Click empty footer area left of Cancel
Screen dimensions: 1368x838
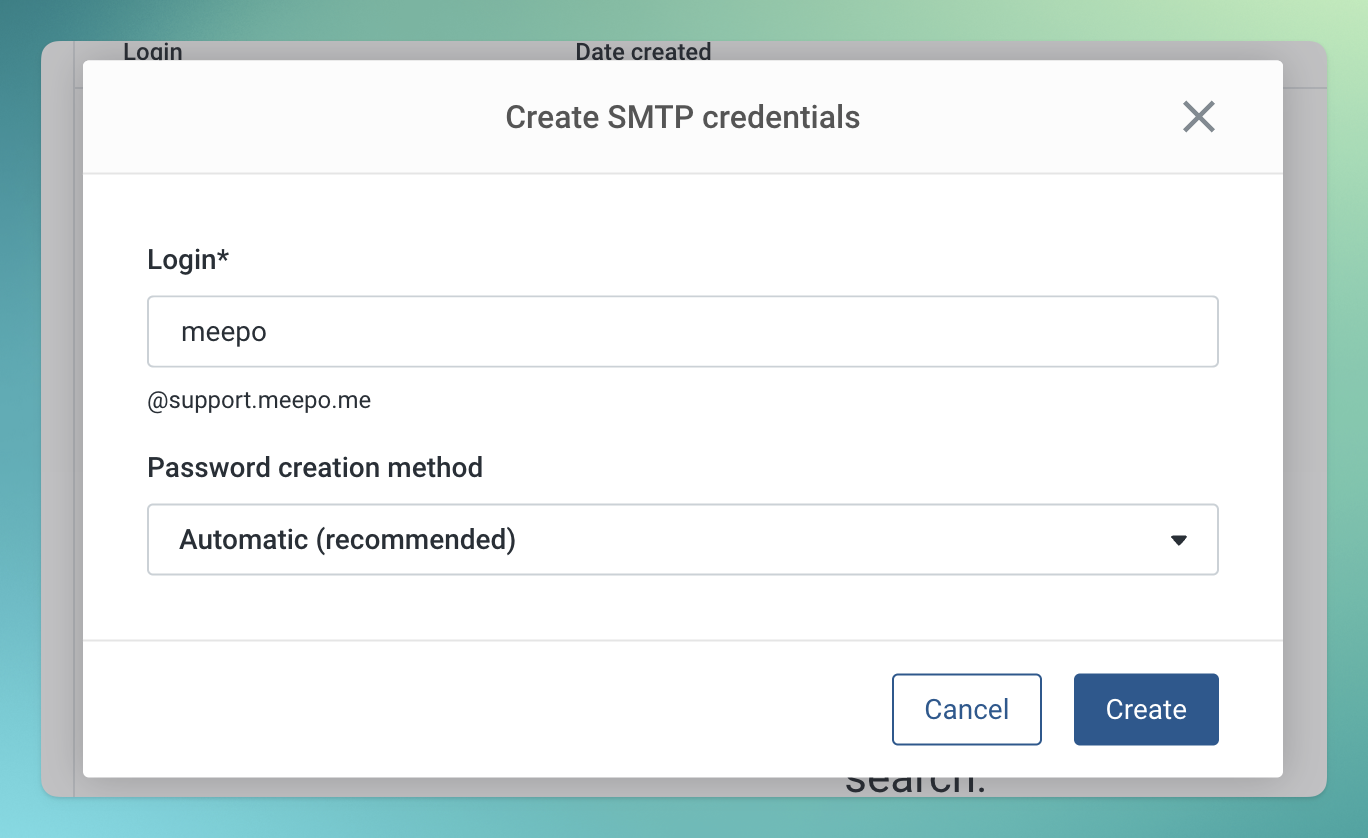coord(480,709)
